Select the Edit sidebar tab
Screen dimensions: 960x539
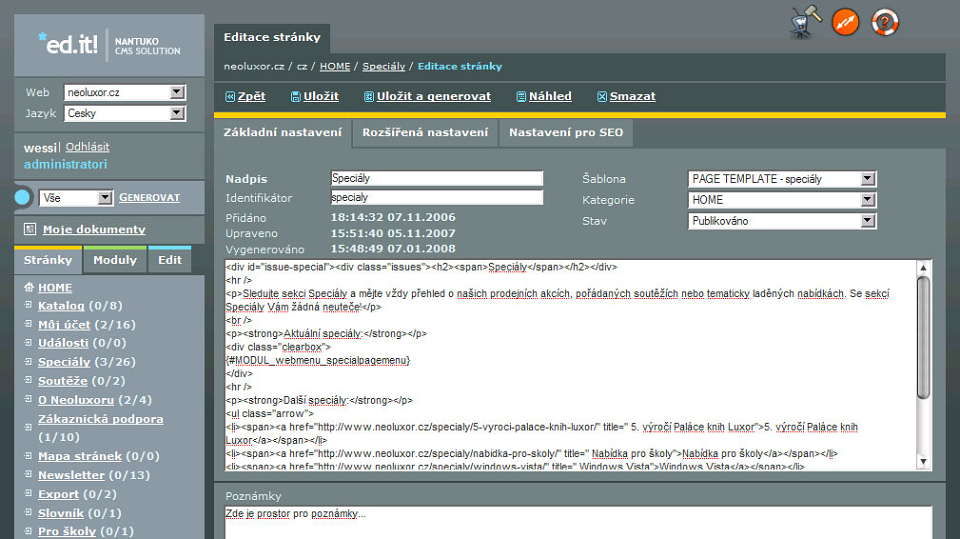click(x=170, y=260)
